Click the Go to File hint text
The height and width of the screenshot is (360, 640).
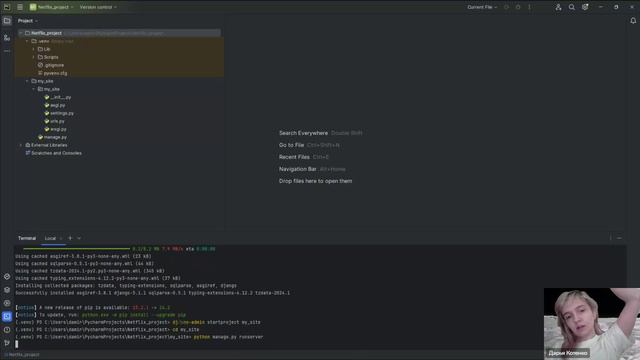(291, 145)
